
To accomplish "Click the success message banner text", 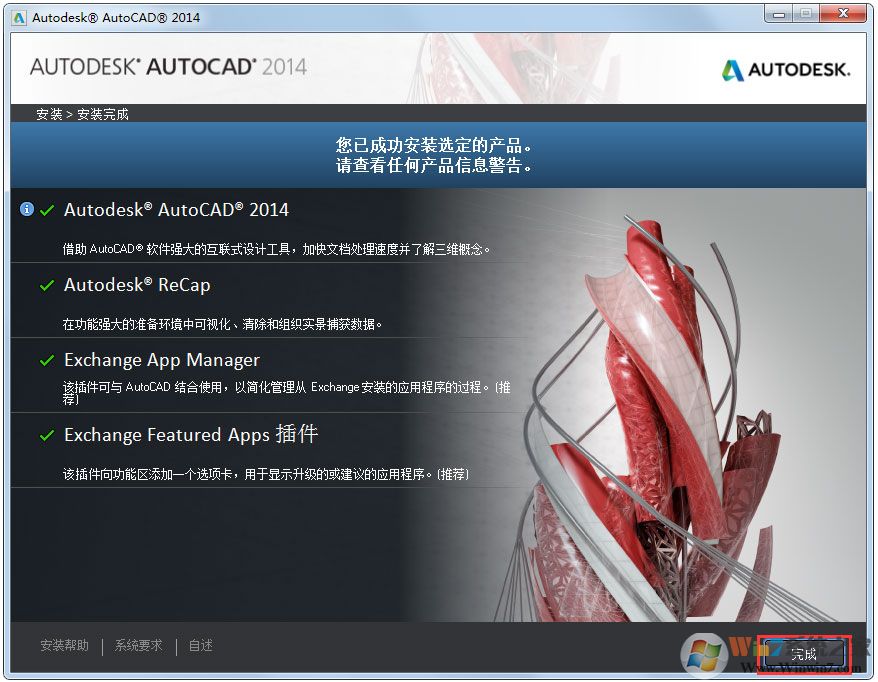I will (434, 152).
